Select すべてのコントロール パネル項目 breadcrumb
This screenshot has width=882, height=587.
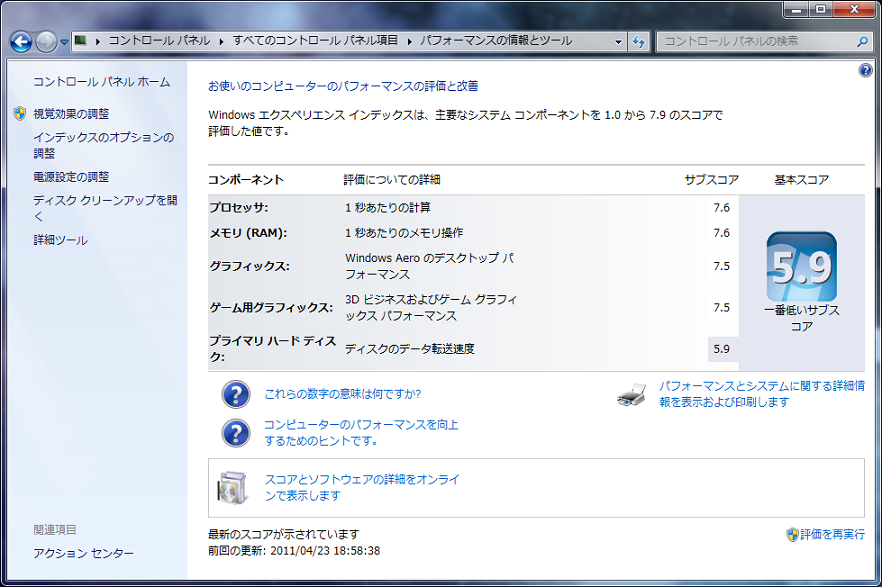(315, 40)
